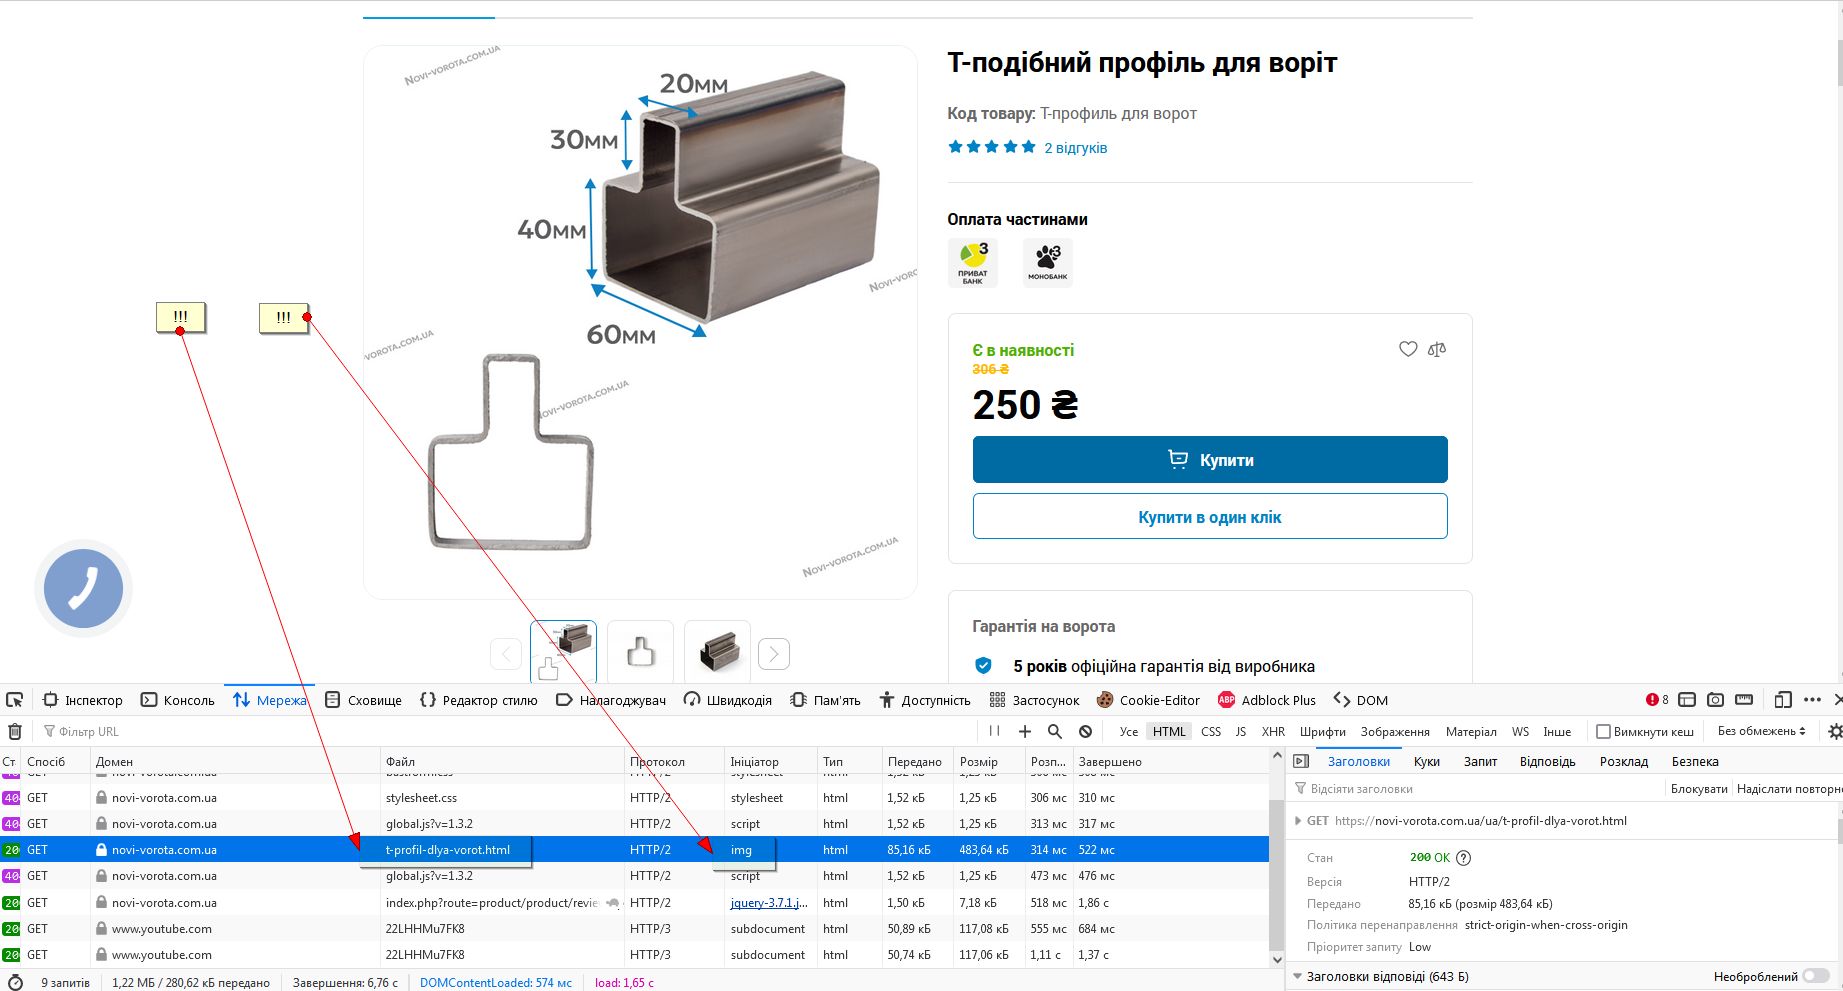This screenshot has width=1843, height=991.
Task: Open help for status code 200
Action: coord(1464,858)
